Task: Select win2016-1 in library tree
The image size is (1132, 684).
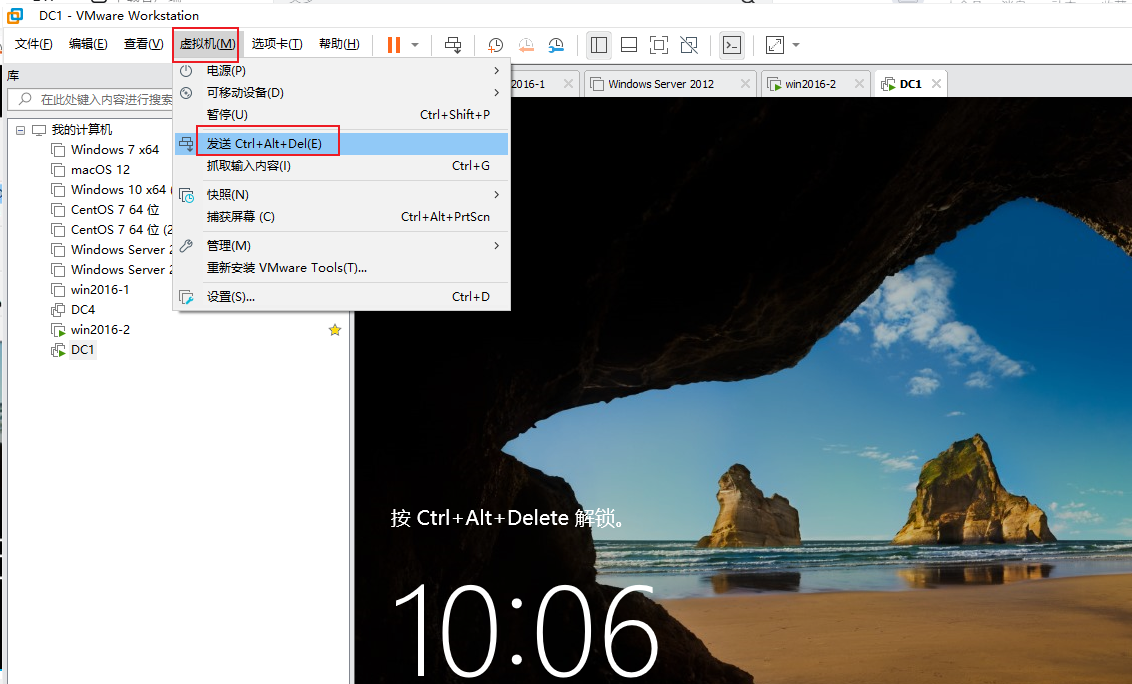Action: pos(100,290)
